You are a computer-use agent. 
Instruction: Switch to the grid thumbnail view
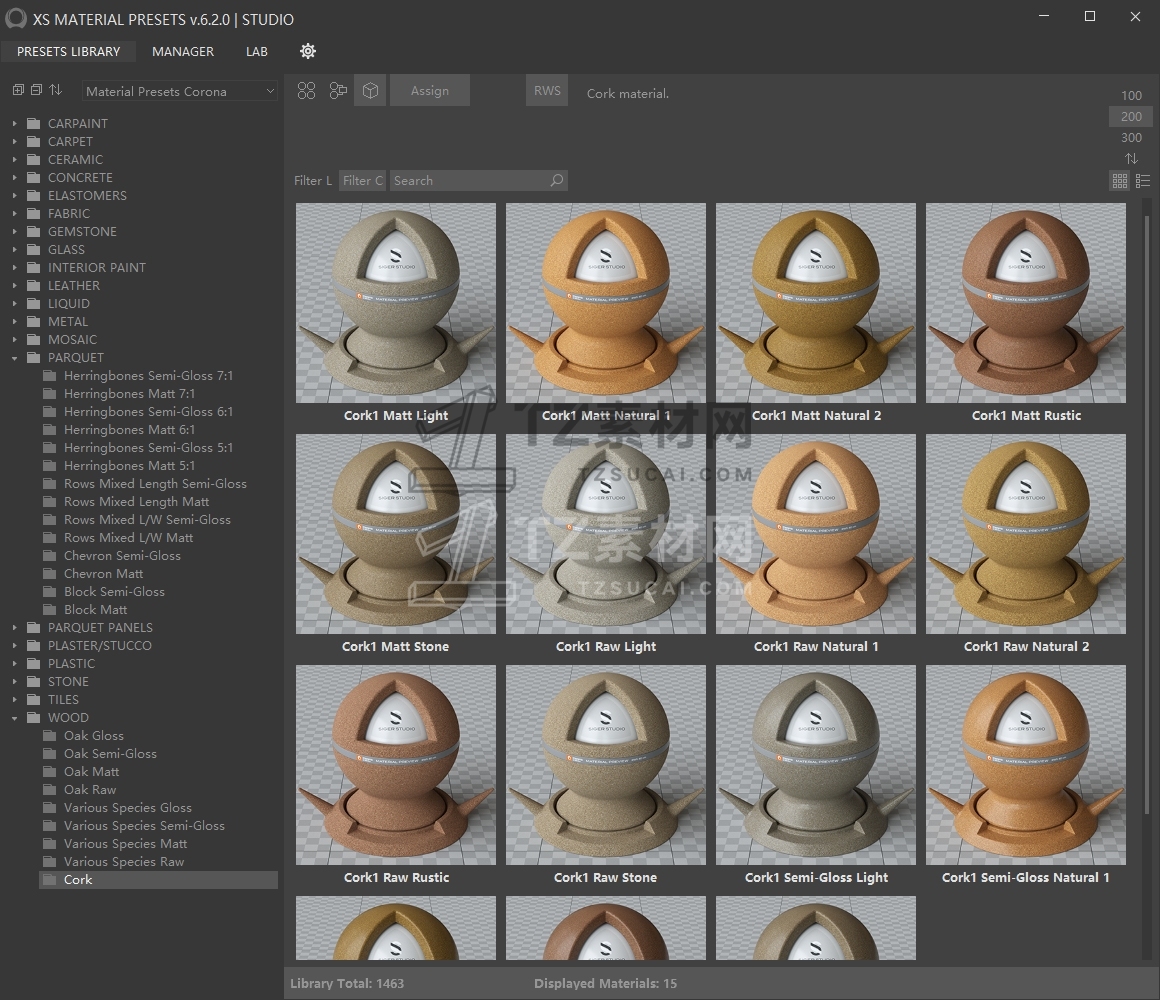1120,181
